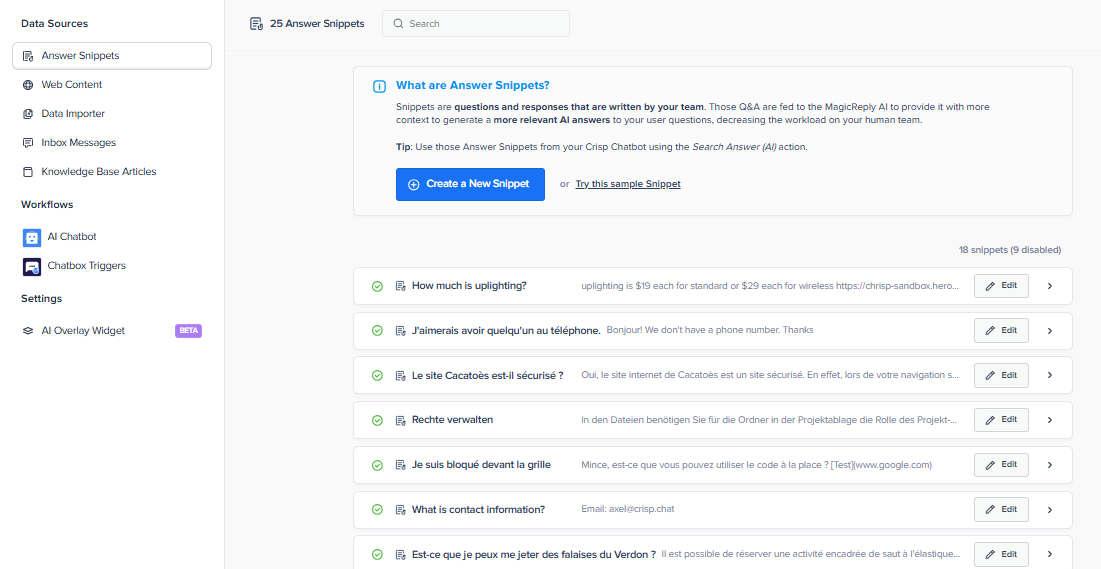Viewport: 1101px width, 569px height.
Task: Focus the Search snippets input field
Action: (x=475, y=24)
